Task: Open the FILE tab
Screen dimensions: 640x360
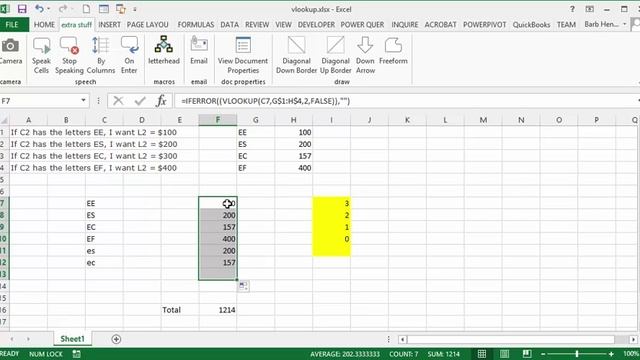Action: click(12, 24)
